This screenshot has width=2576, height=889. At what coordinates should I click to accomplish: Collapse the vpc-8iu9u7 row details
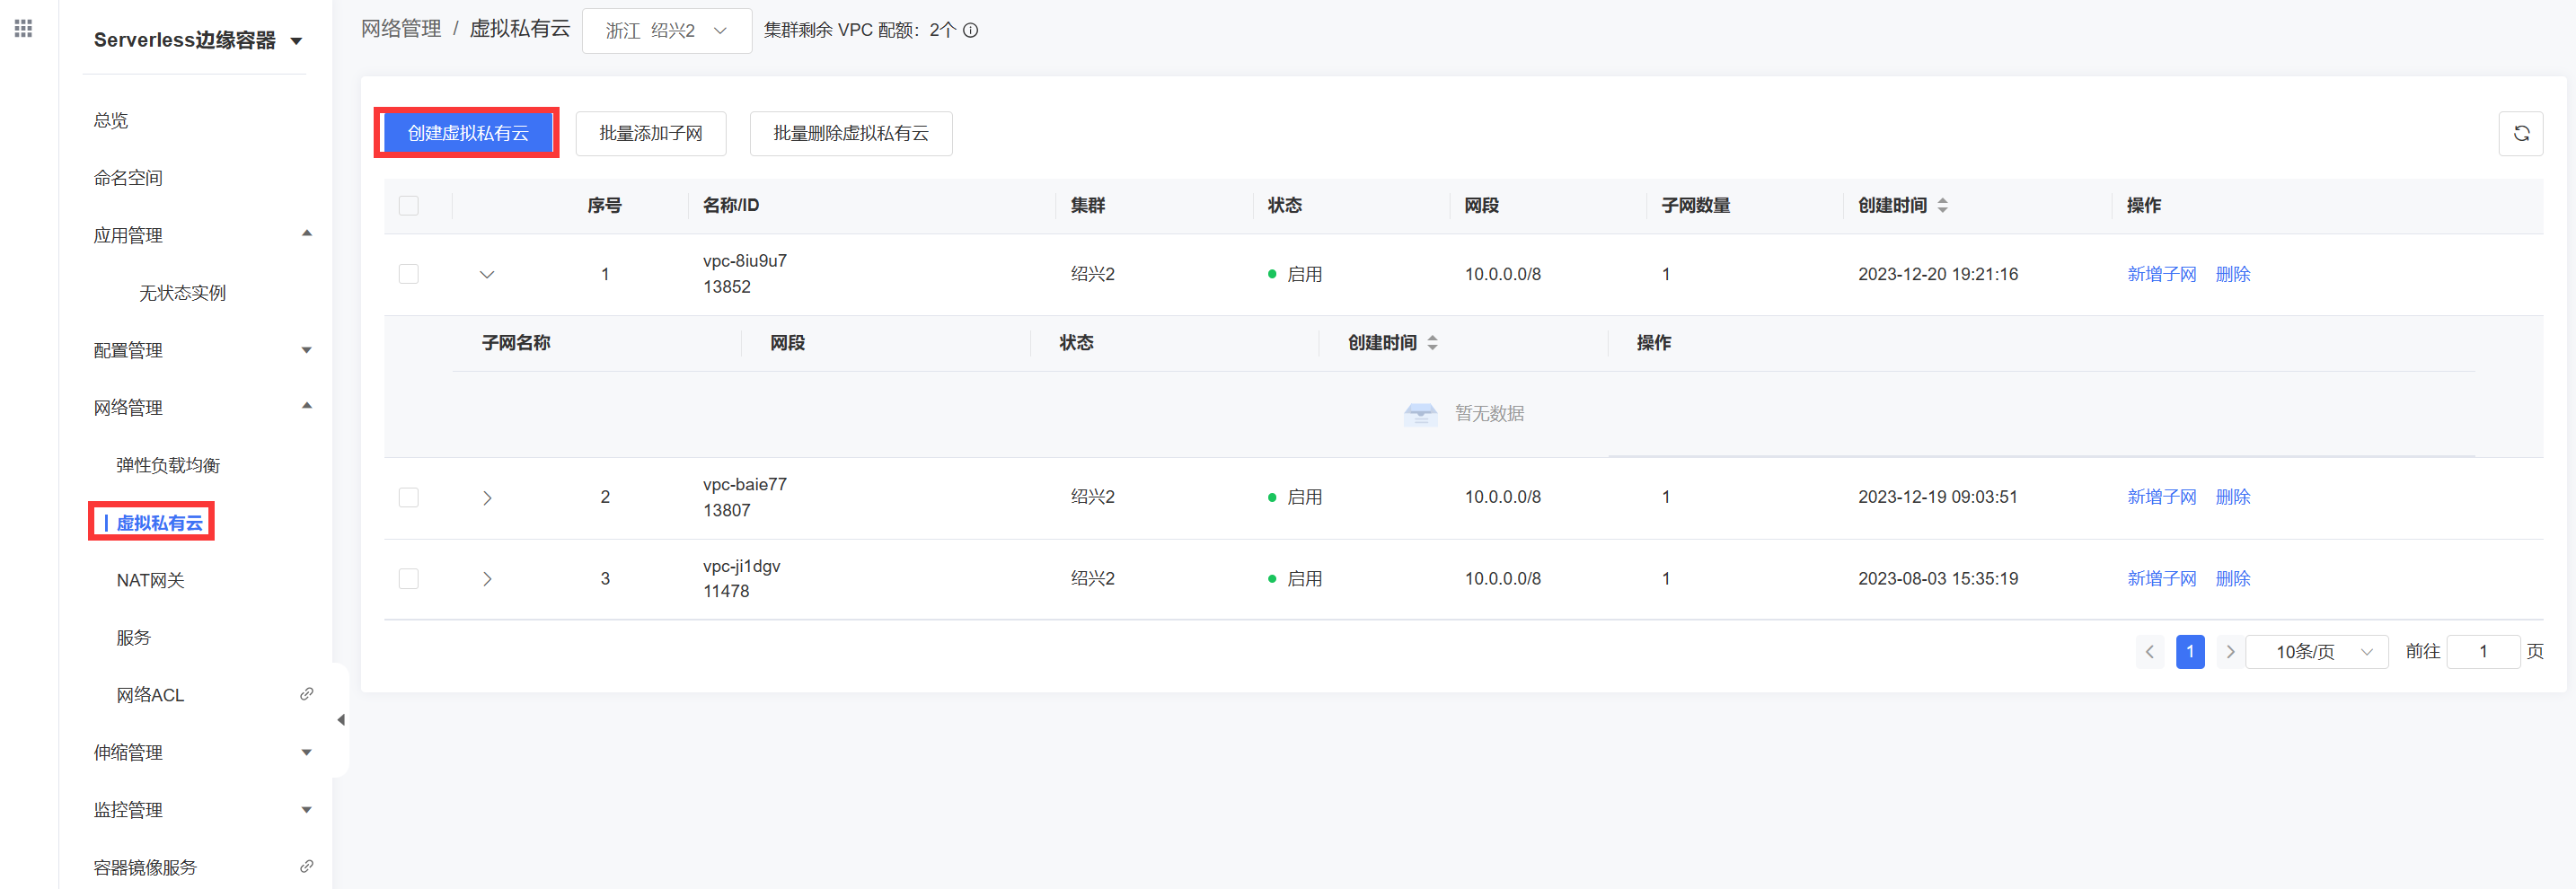click(487, 274)
